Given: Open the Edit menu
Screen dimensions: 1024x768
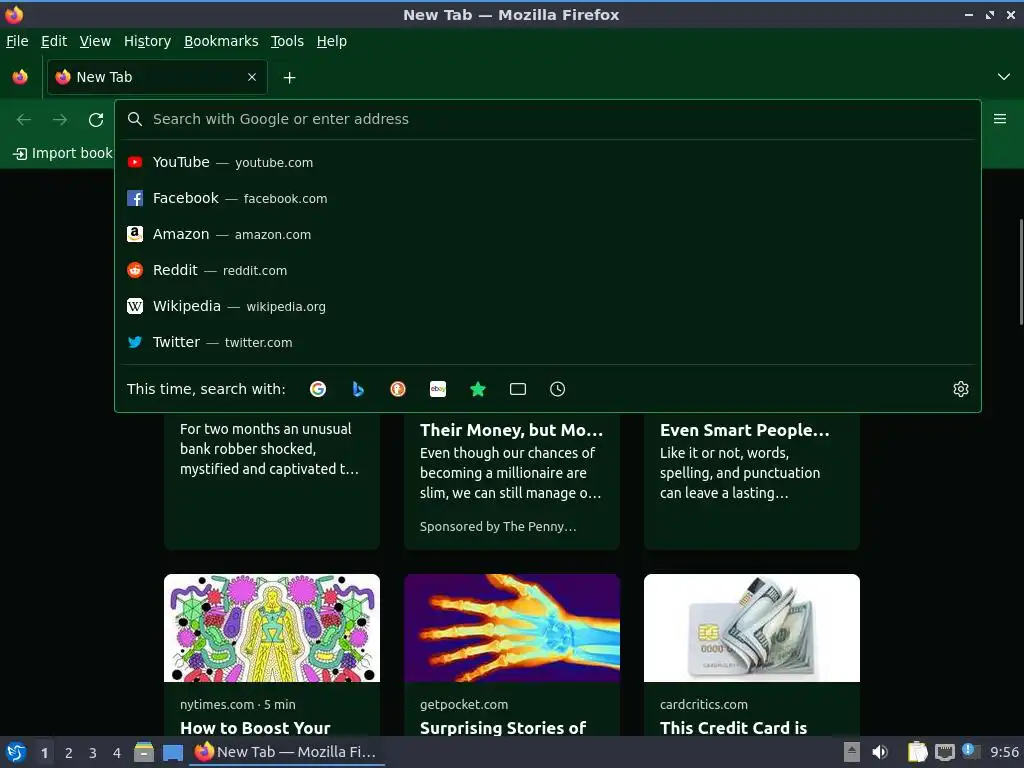Looking at the screenshot, I should pyautogui.click(x=54, y=41).
